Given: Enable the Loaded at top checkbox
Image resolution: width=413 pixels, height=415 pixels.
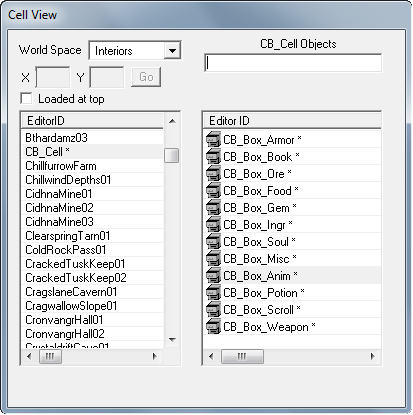Looking at the screenshot, I should [26, 99].
